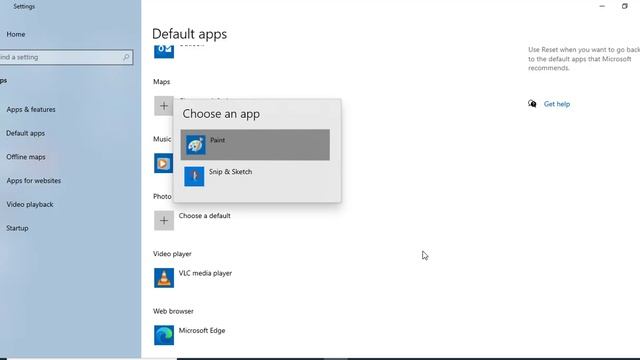
Task: Click the Get help chat icon
Action: tap(532, 104)
